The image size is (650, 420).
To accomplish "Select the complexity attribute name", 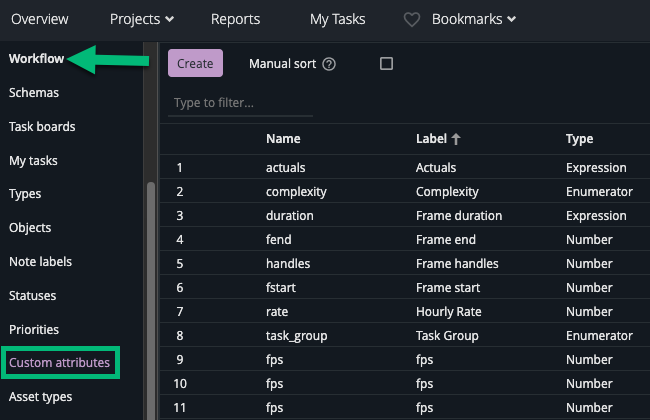I will tap(296, 192).
